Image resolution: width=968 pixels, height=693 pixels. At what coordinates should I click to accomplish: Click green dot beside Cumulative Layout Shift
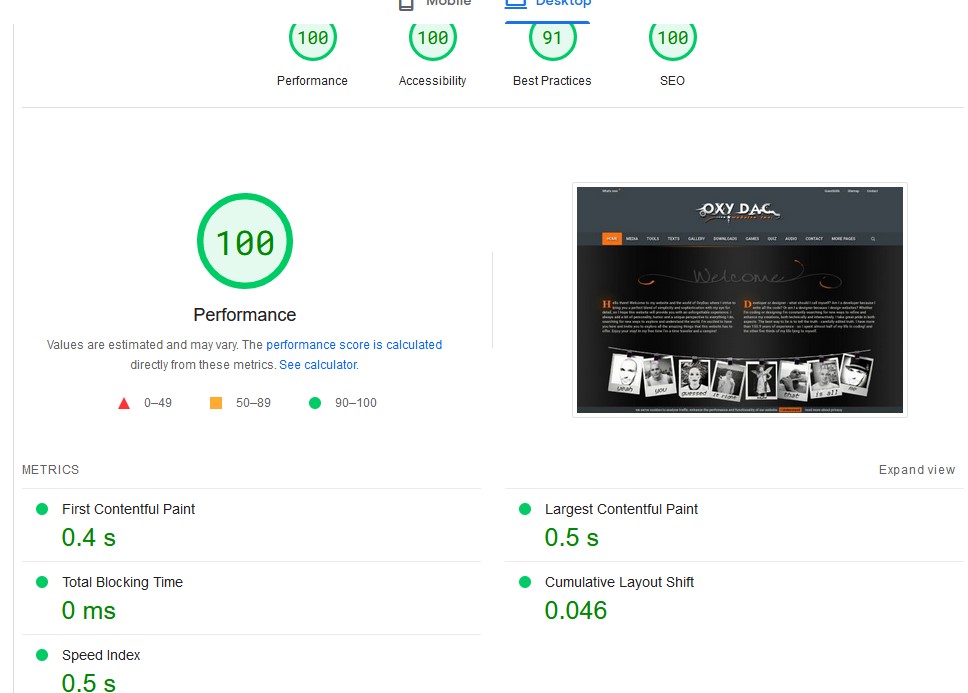(525, 582)
